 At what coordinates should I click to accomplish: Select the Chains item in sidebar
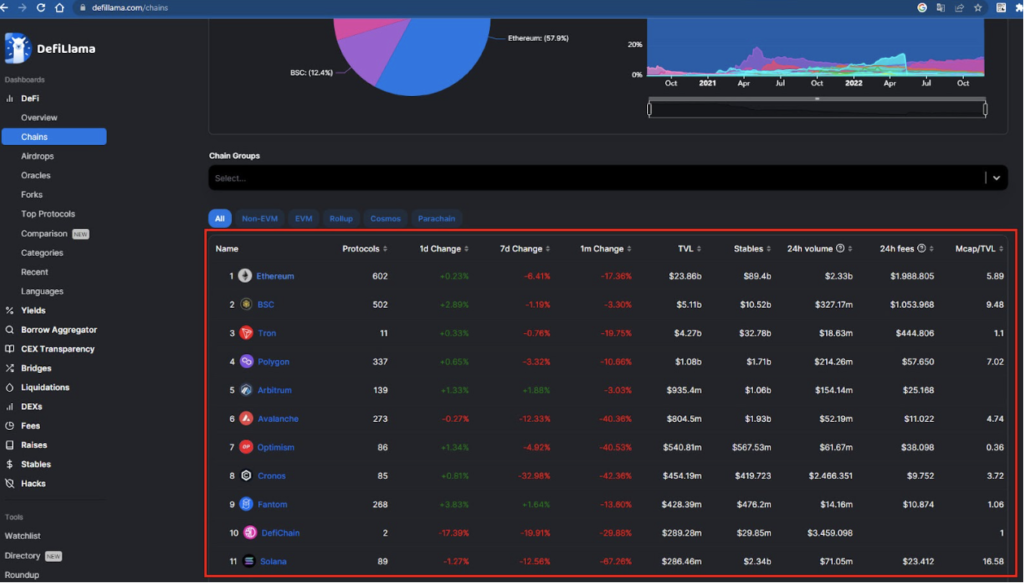point(54,136)
